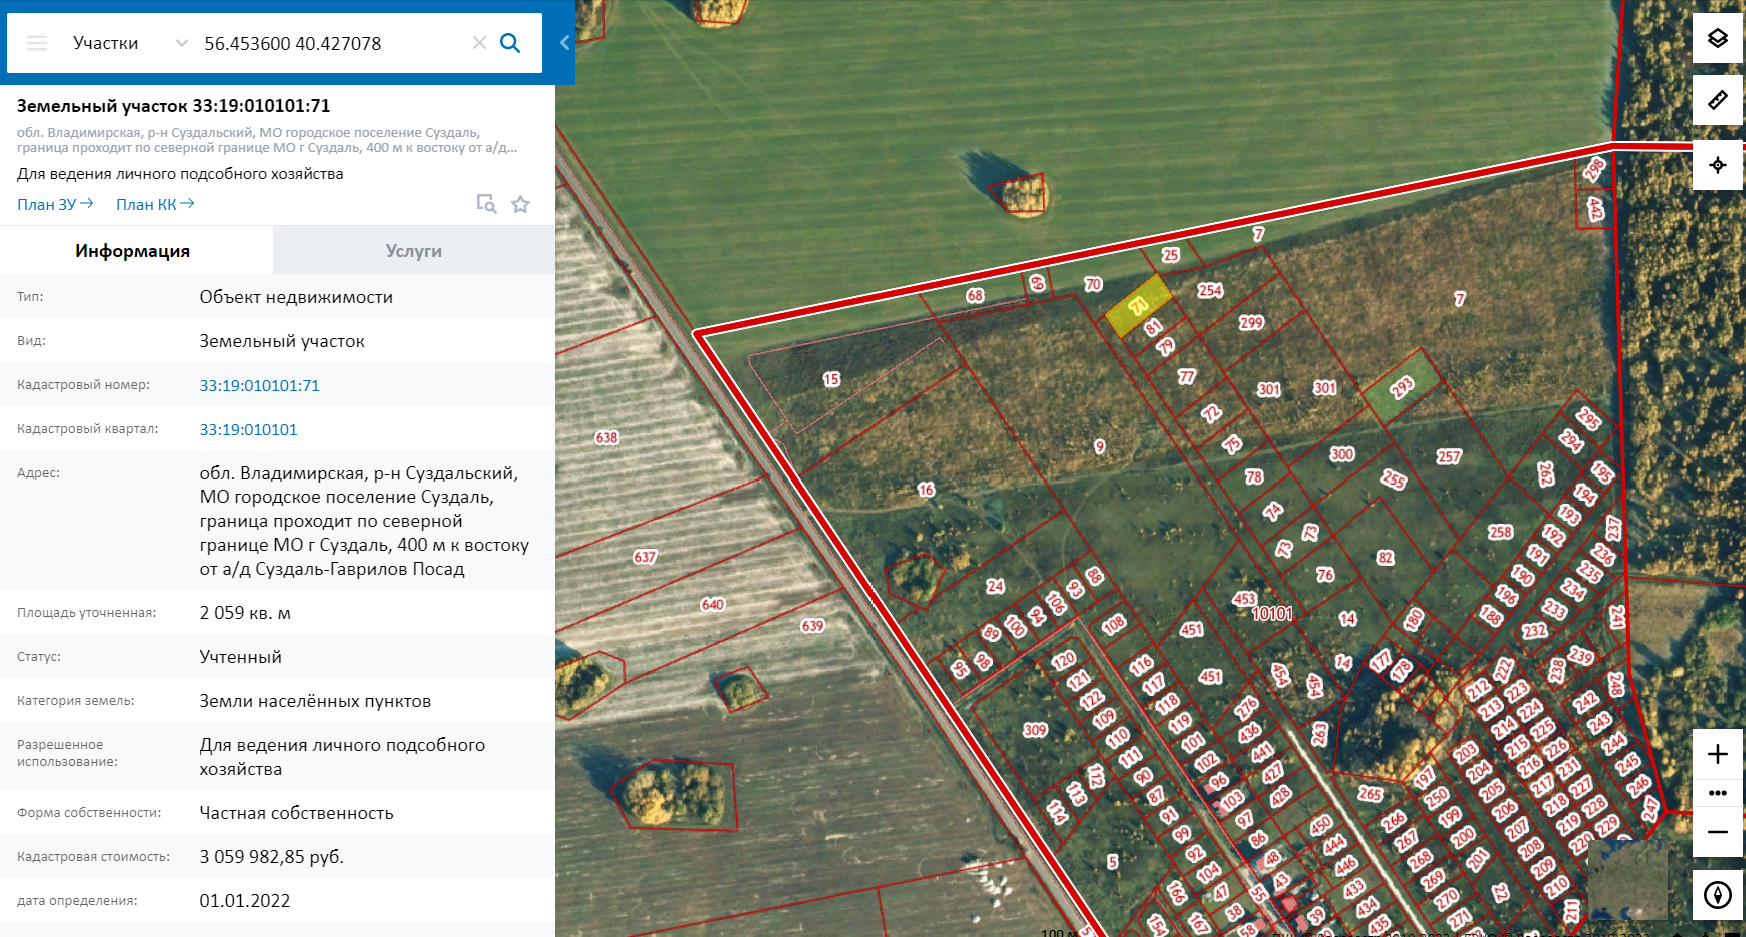Open more options between zoom buttons
Viewport: 1746px width, 937px height.
pyautogui.click(x=1717, y=793)
